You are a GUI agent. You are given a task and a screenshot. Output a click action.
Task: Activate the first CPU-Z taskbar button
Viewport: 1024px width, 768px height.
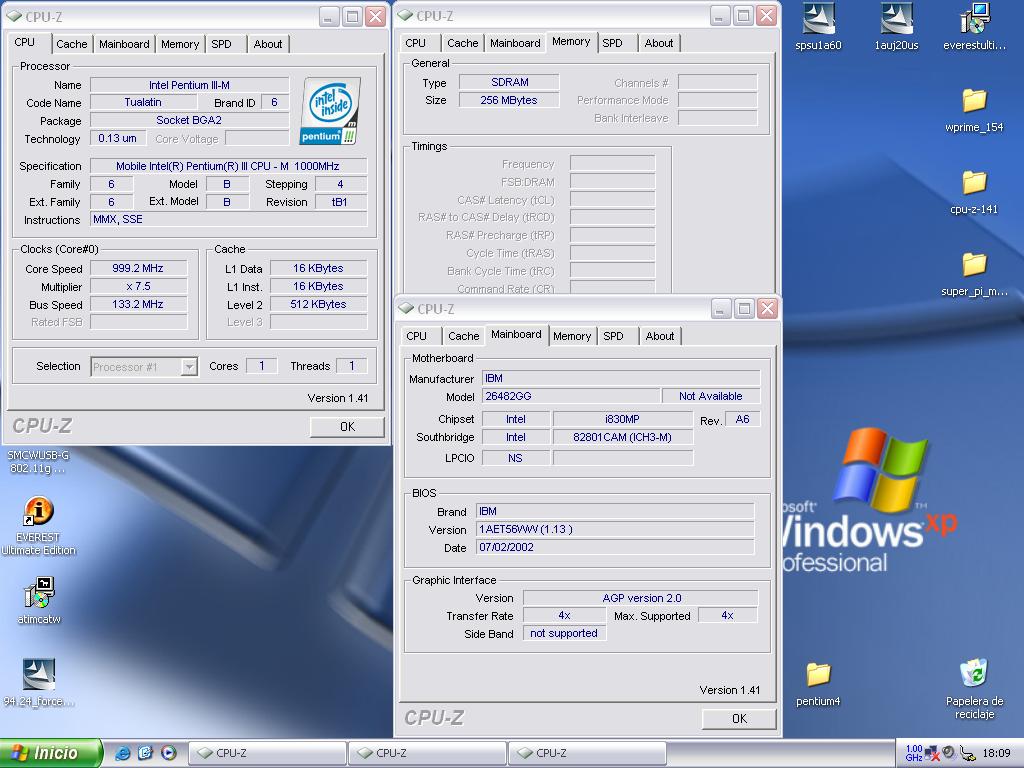(x=267, y=753)
